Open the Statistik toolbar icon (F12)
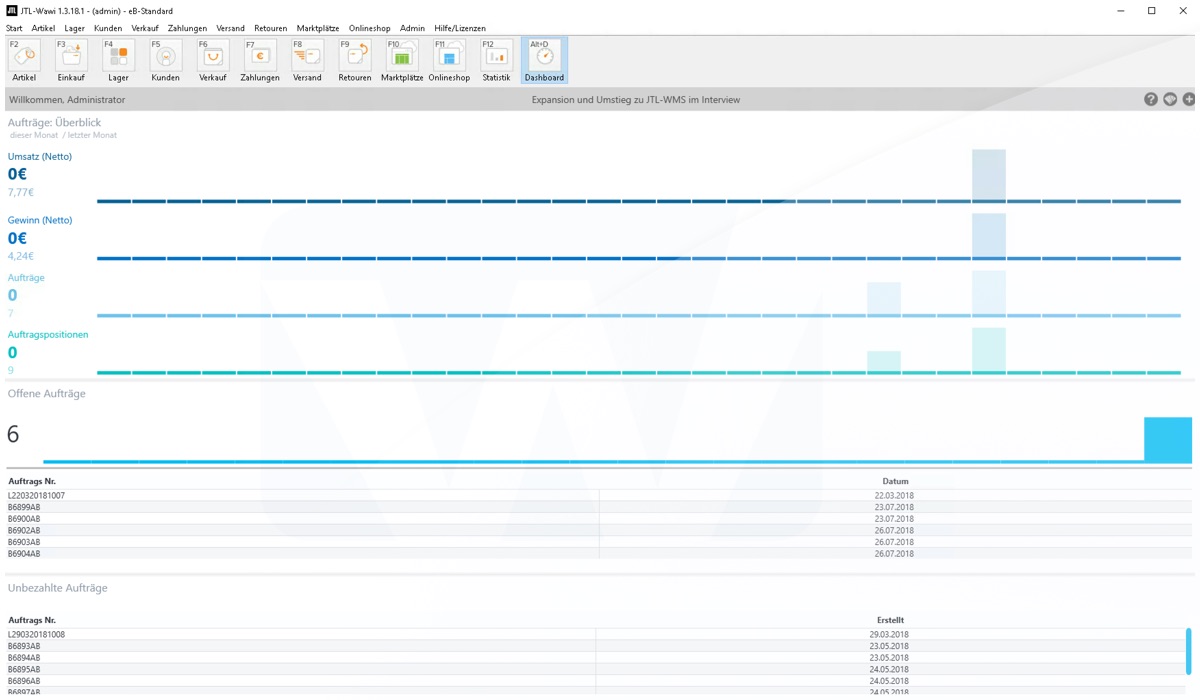 tap(496, 60)
